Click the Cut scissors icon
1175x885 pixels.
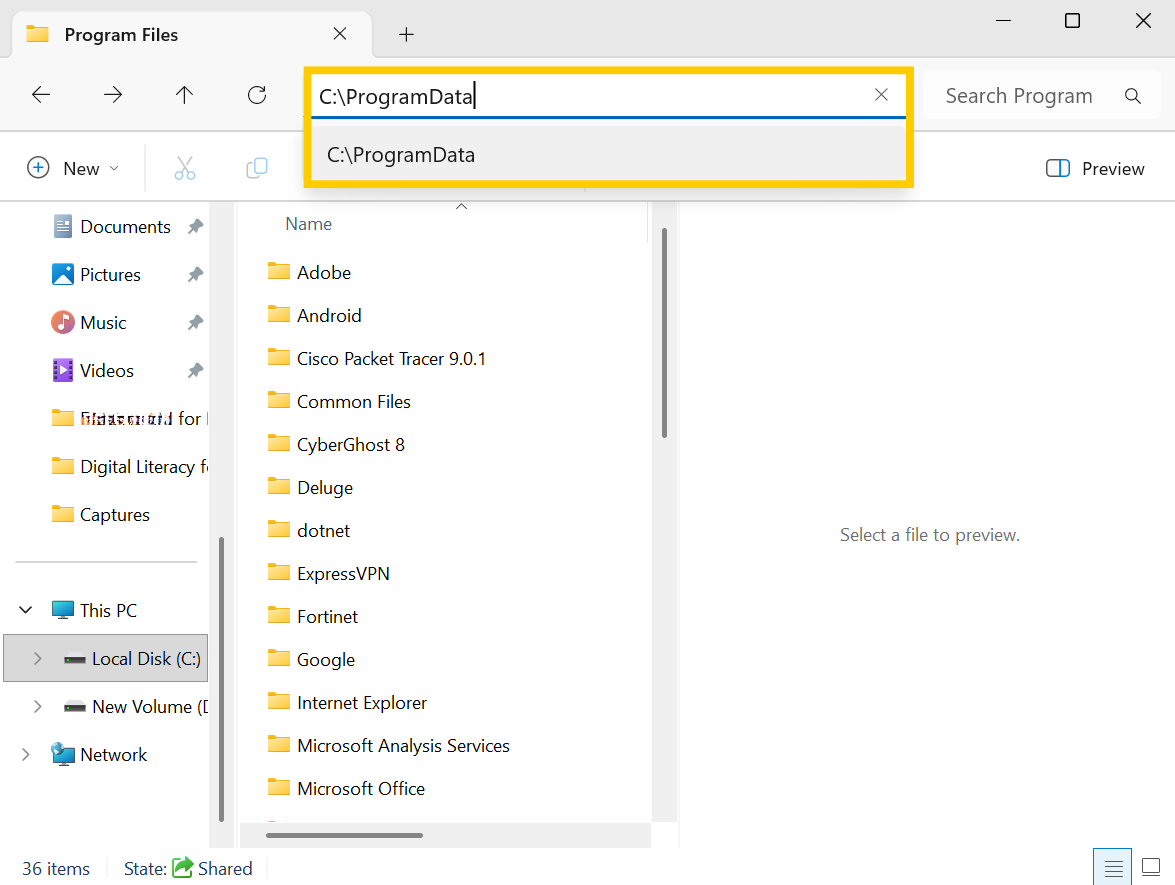tap(184, 168)
